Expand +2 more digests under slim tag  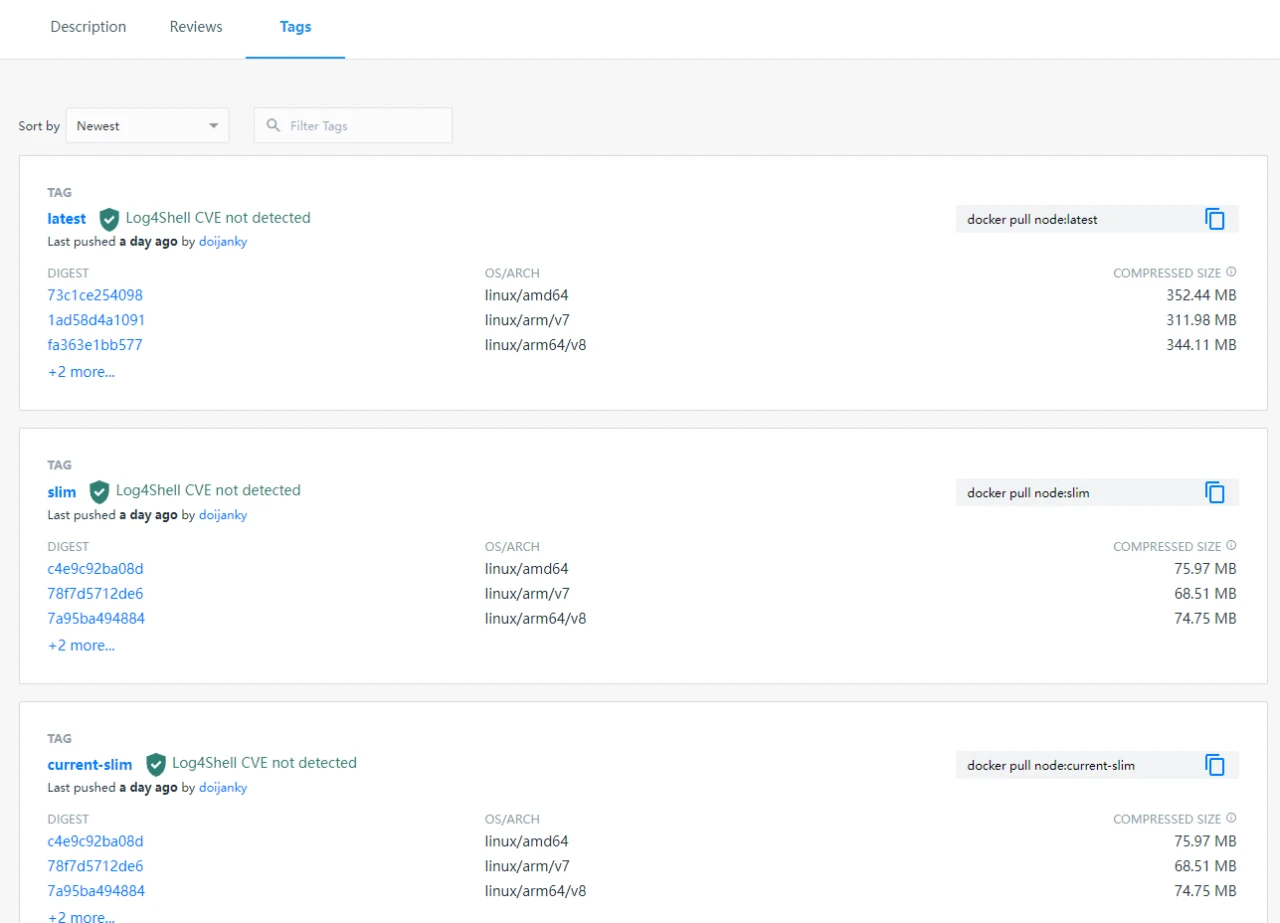click(81, 645)
